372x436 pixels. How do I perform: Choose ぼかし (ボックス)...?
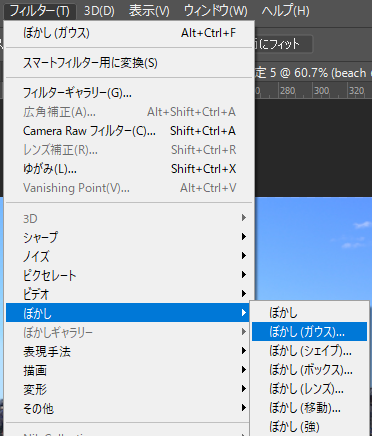(x=309, y=370)
